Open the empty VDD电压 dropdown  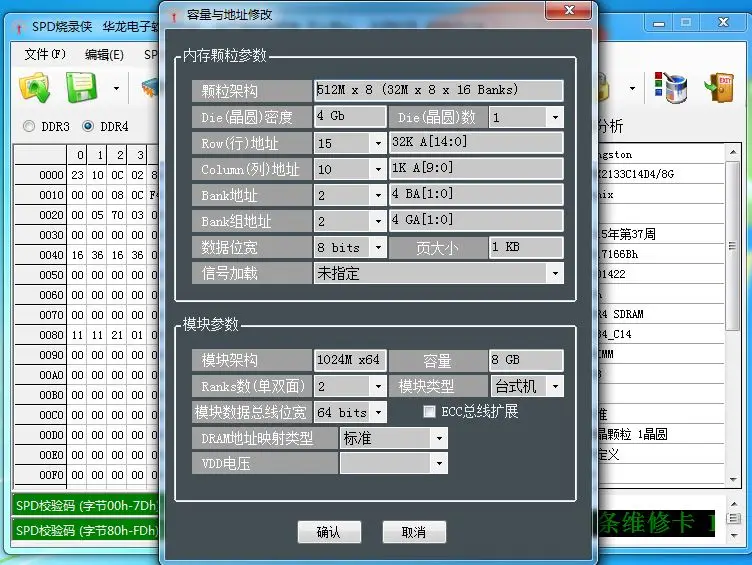click(x=439, y=463)
